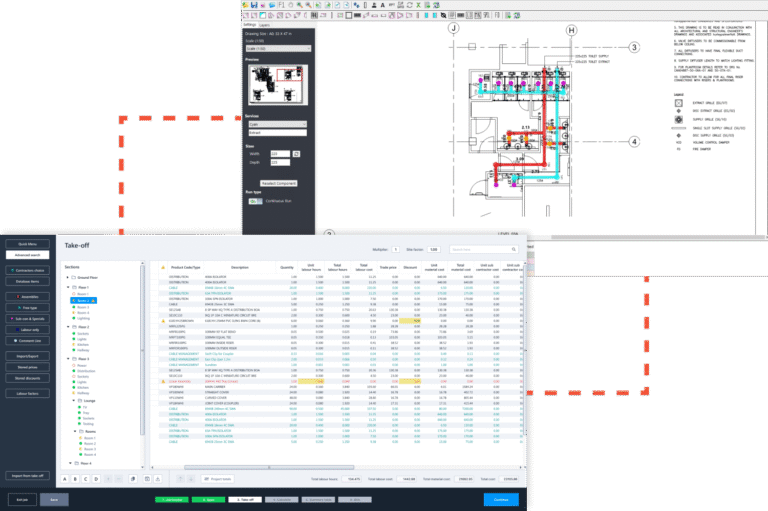768x511 pixels.
Task: Click the refresh arrows icon in drawing toolbar
Action: [x=409, y=5]
